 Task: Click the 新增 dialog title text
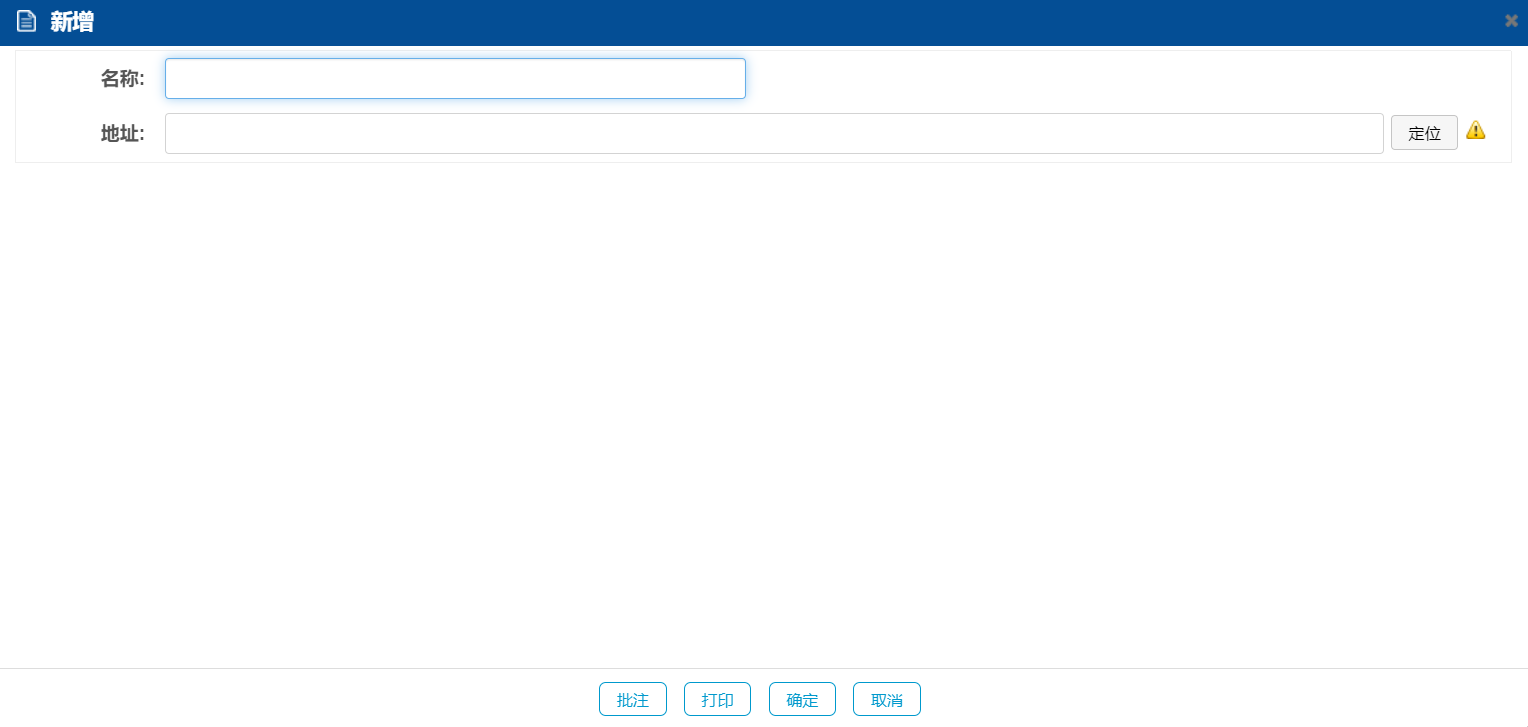pyautogui.click(x=72, y=22)
